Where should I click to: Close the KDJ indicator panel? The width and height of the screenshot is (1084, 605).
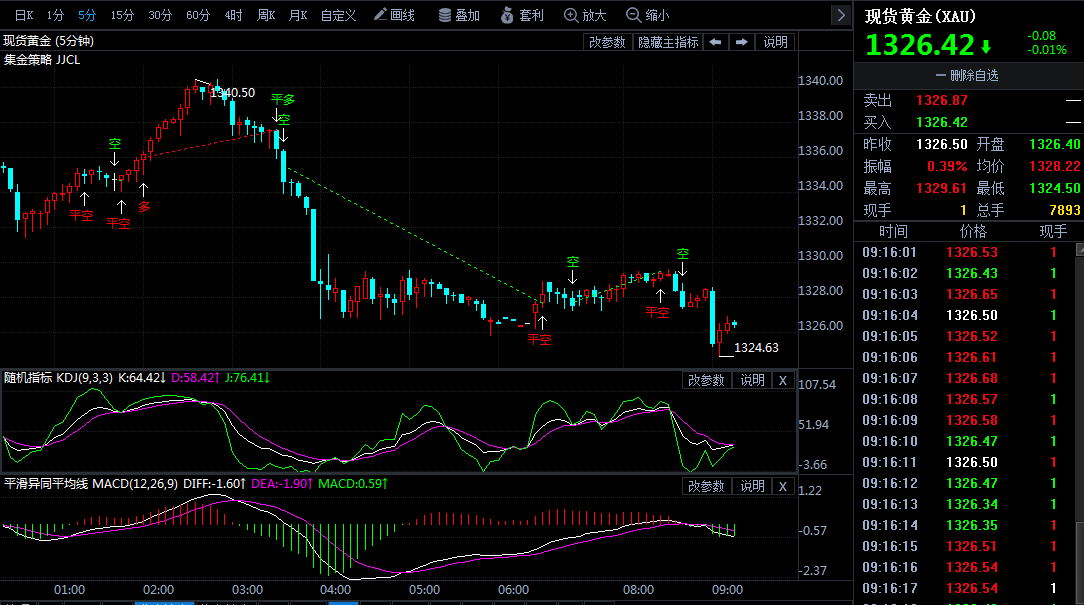783,380
